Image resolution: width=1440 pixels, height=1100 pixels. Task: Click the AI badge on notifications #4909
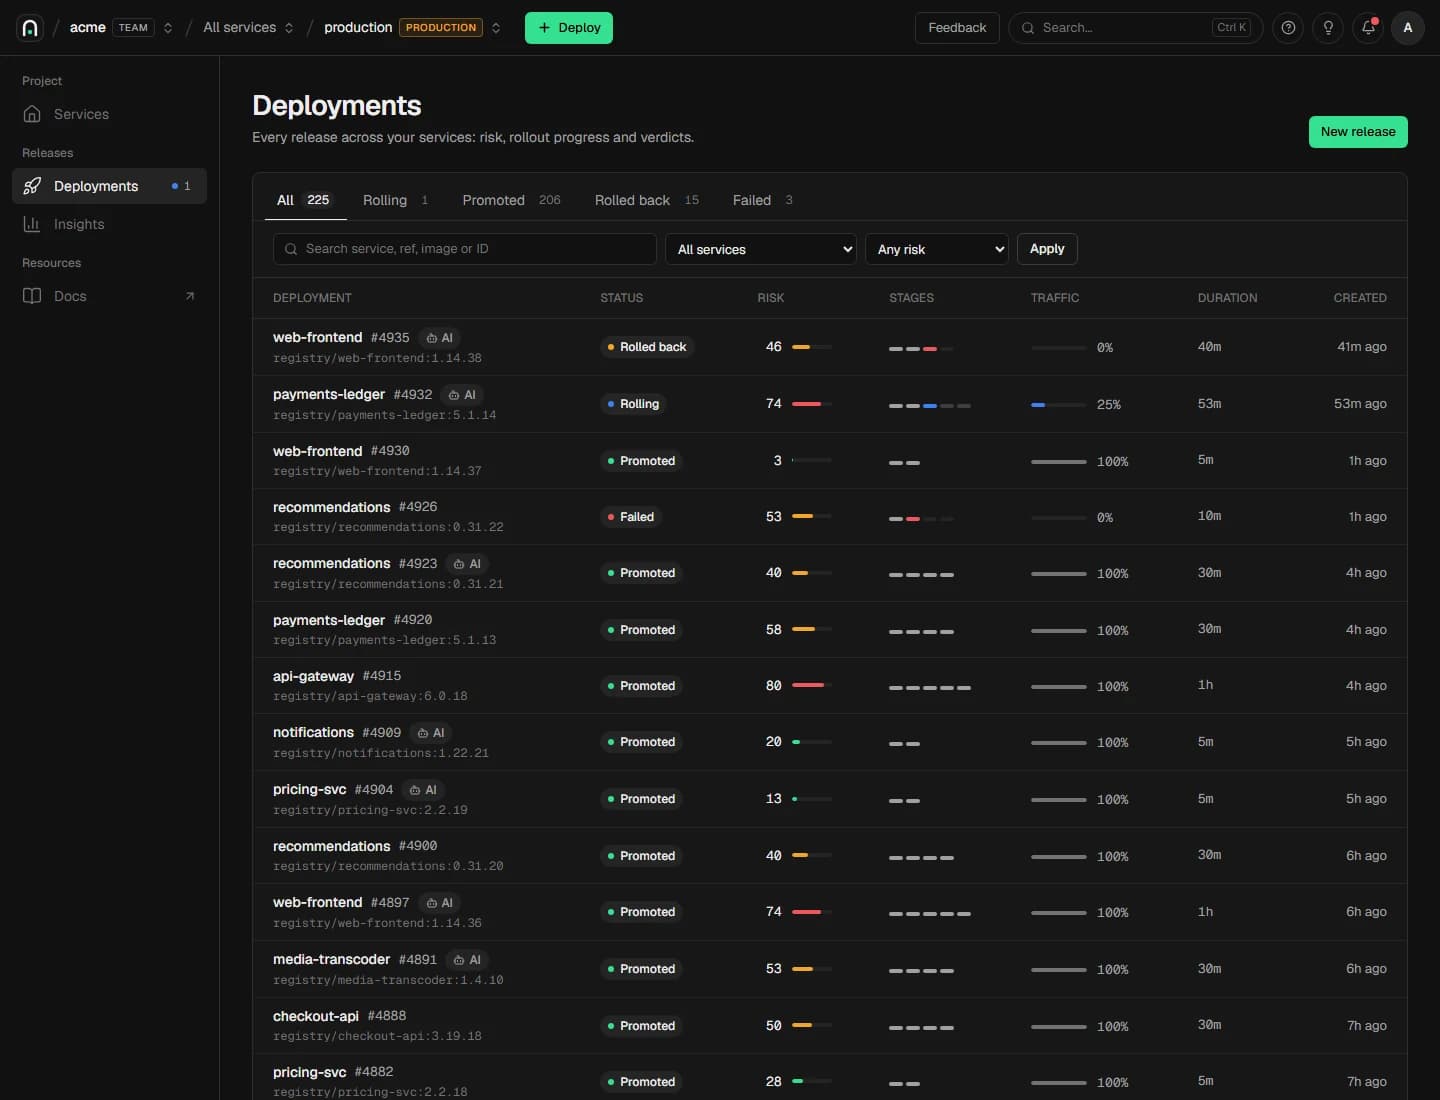click(430, 733)
